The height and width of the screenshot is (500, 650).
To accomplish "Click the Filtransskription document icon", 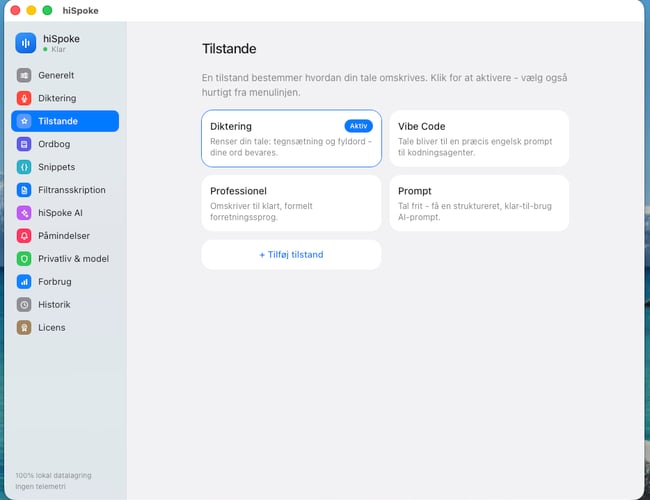I will click(x=24, y=190).
